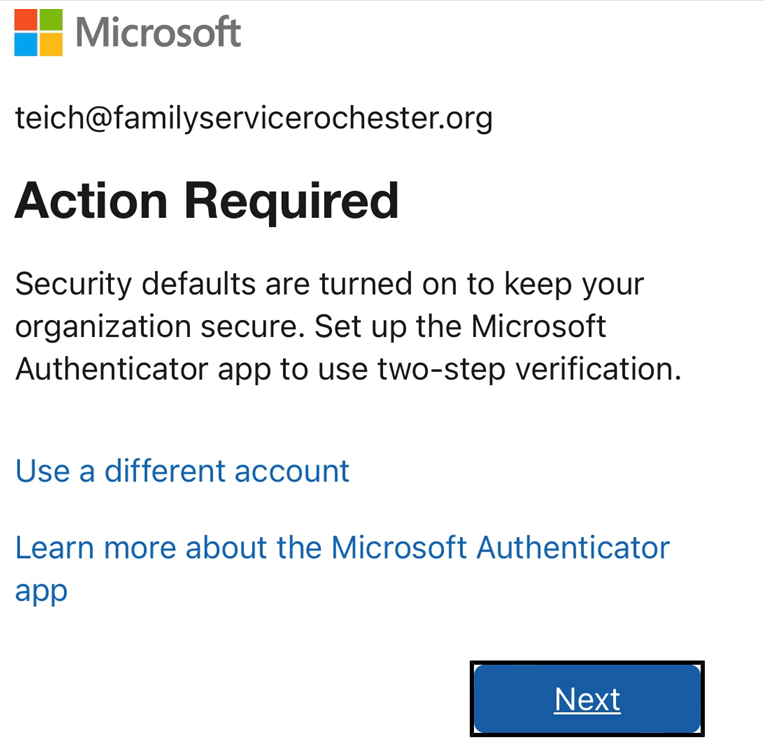Click the yellow square in the logo

coord(50,45)
